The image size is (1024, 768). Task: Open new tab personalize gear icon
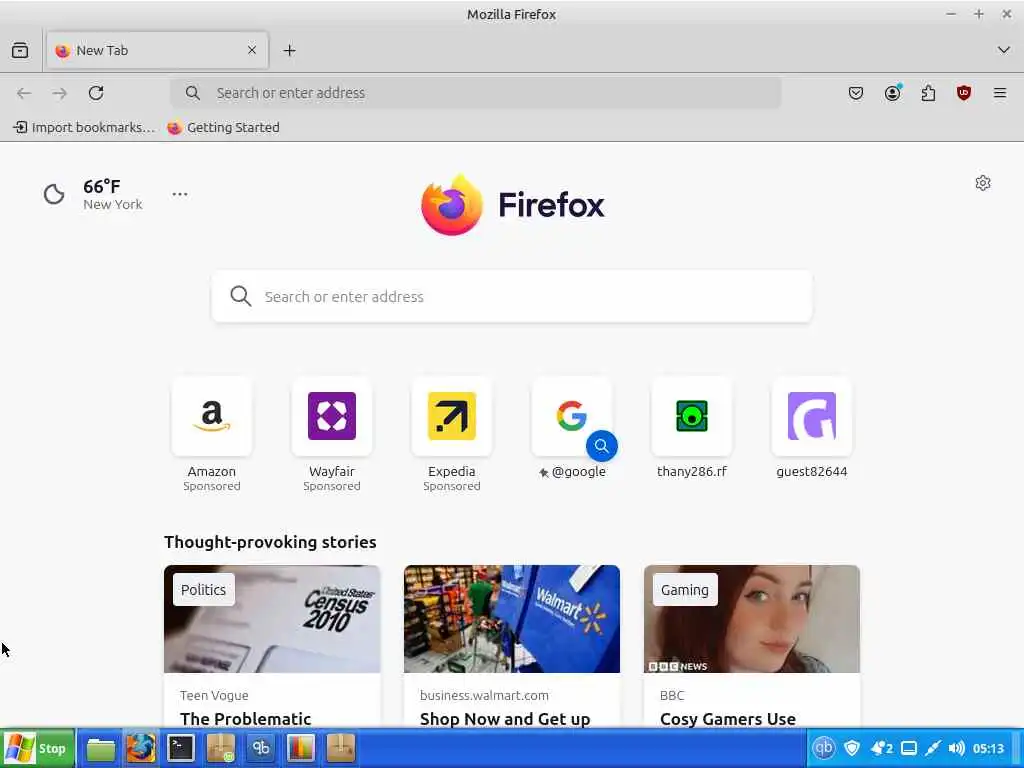982,183
